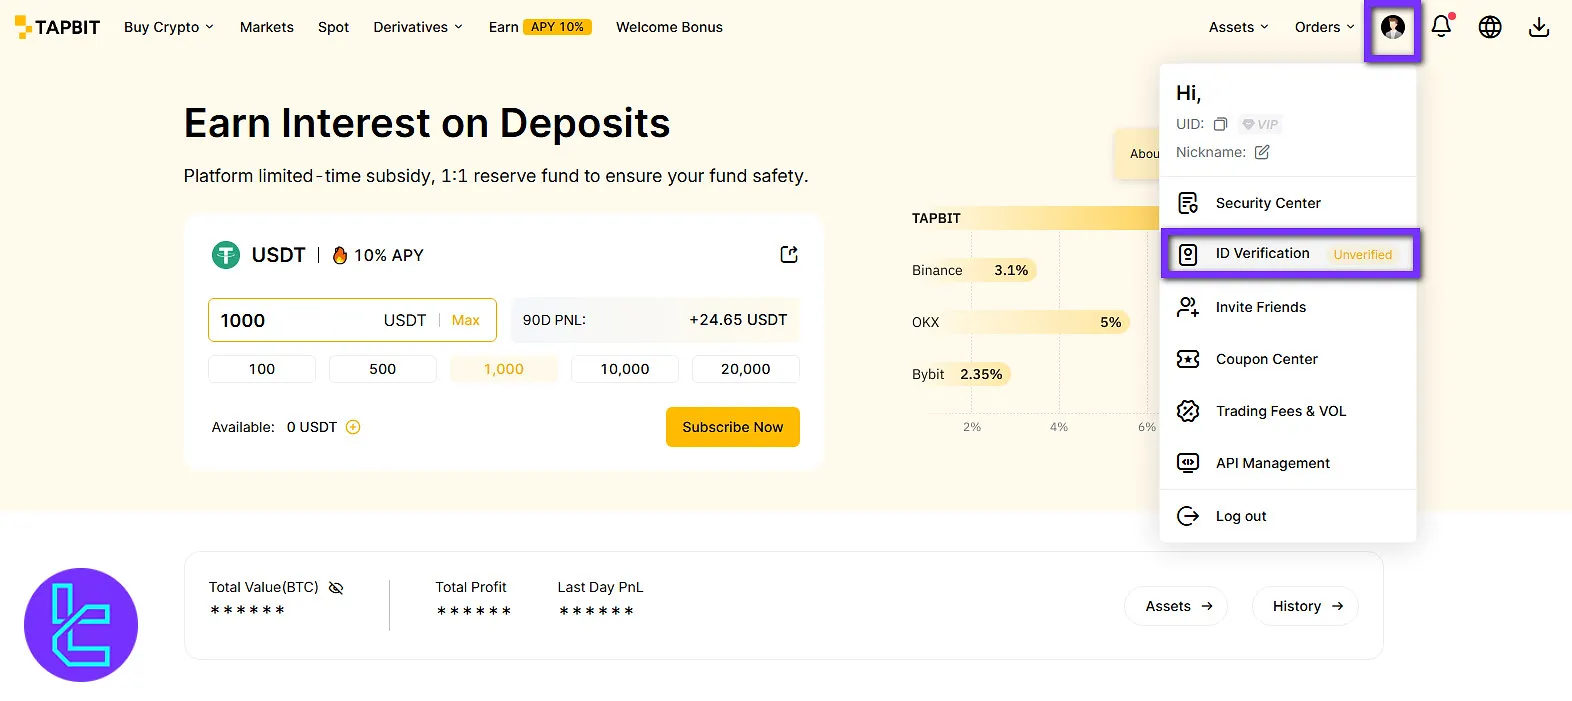Screen dimensions: 1572x701
Task: Click the profile avatar icon
Action: [1393, 27]
